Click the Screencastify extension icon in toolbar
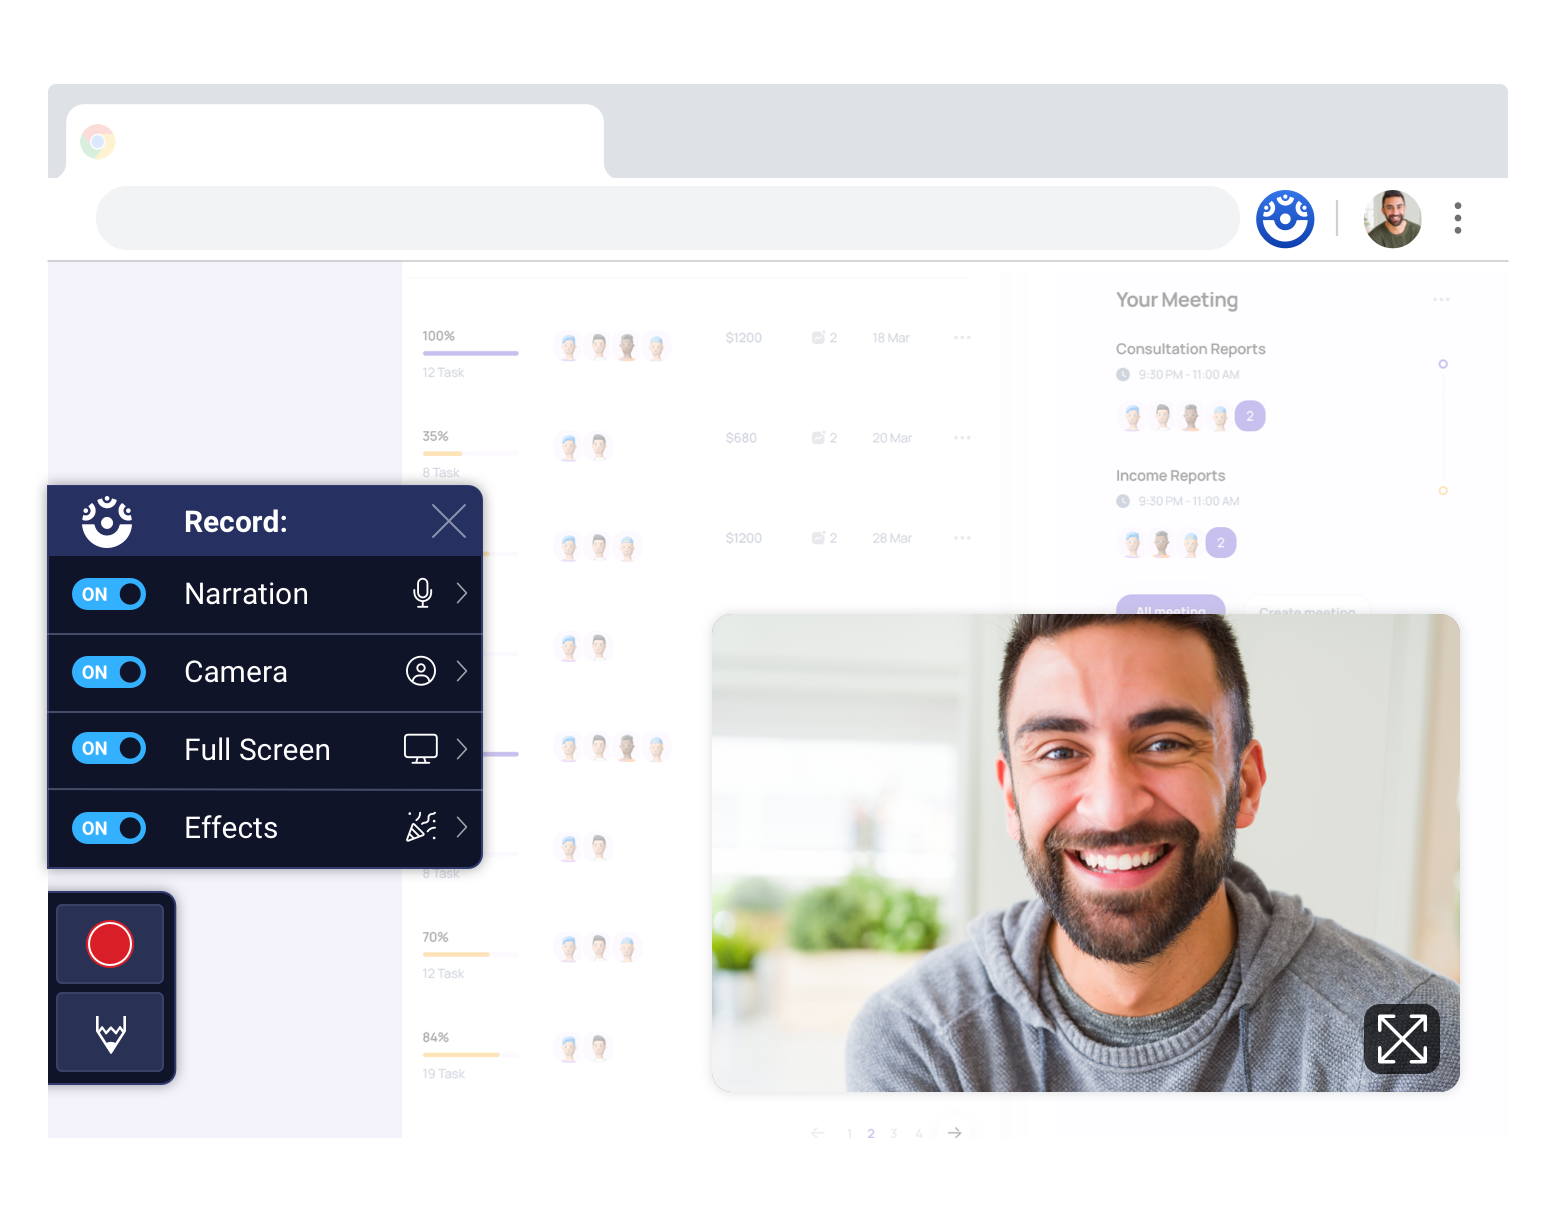1556x1226 pixels. 1285,218
